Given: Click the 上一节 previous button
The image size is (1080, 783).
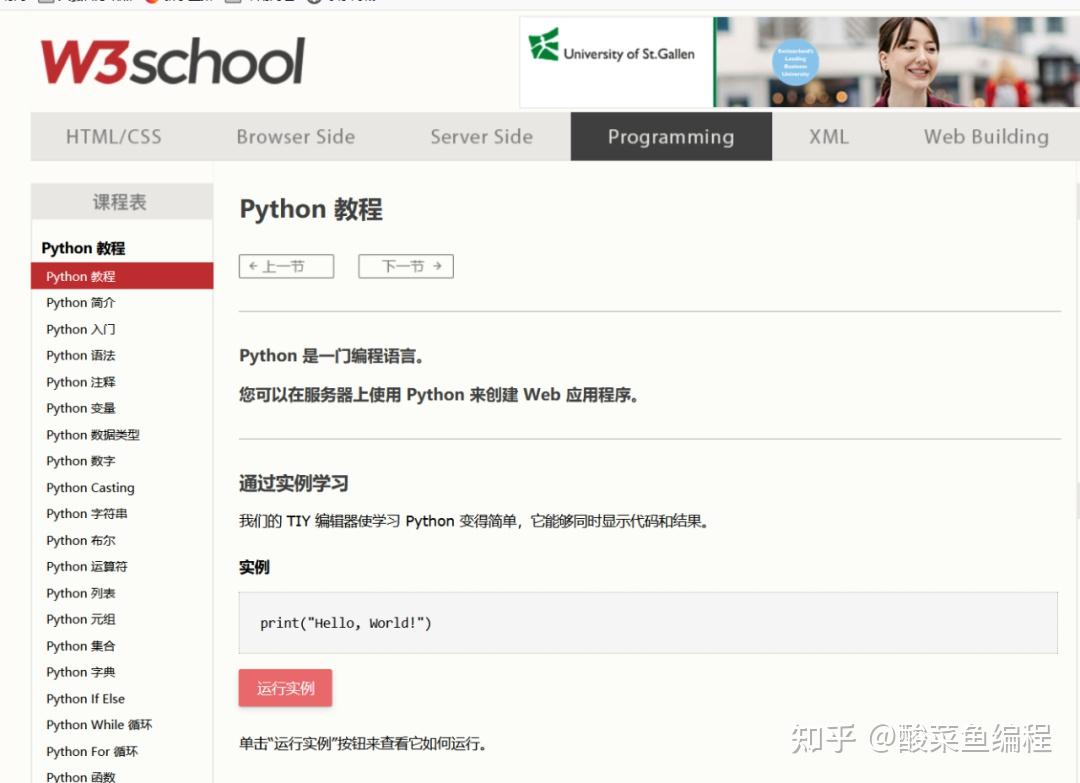Looking at the screenshot, I should click(286, 266).
